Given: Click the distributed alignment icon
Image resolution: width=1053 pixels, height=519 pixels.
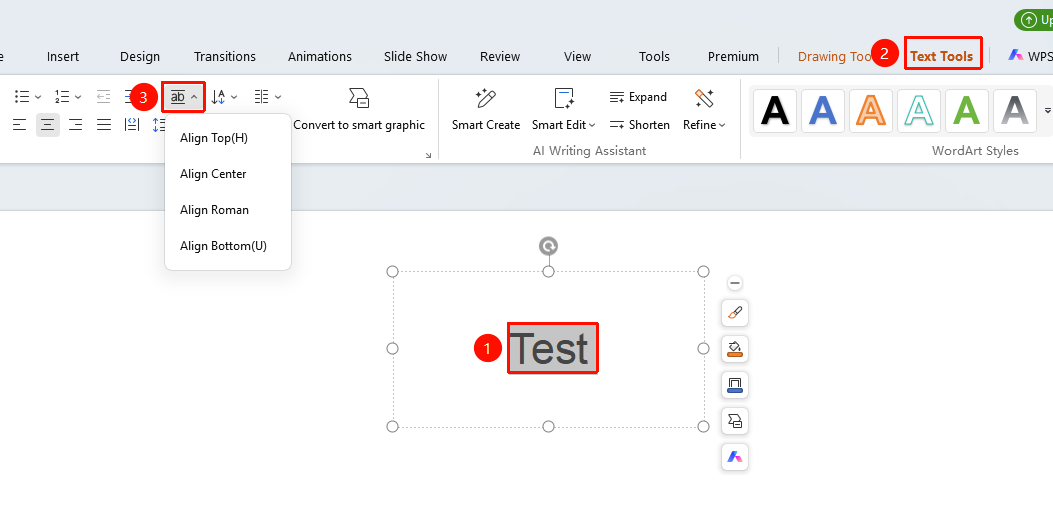Looking at the screenshot, I should click(x=132, y=124).
